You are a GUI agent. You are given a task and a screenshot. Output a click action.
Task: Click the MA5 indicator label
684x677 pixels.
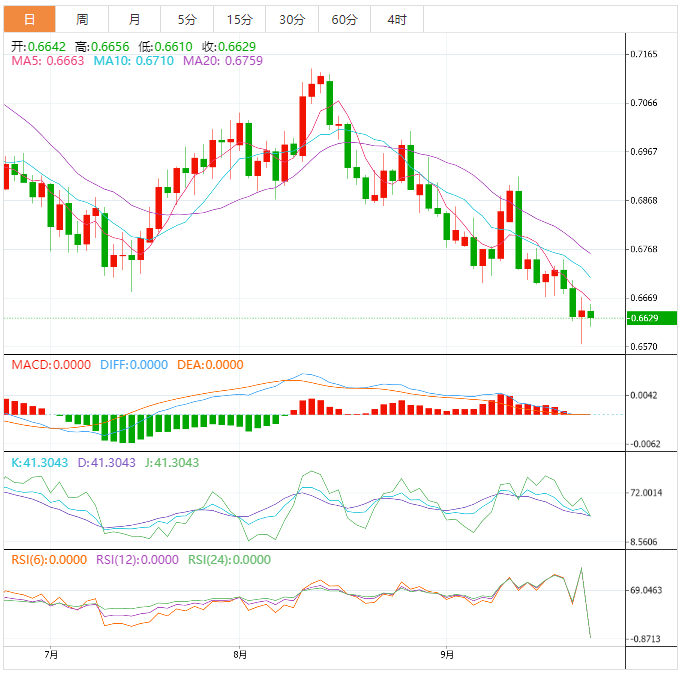[x=47, y=61]
